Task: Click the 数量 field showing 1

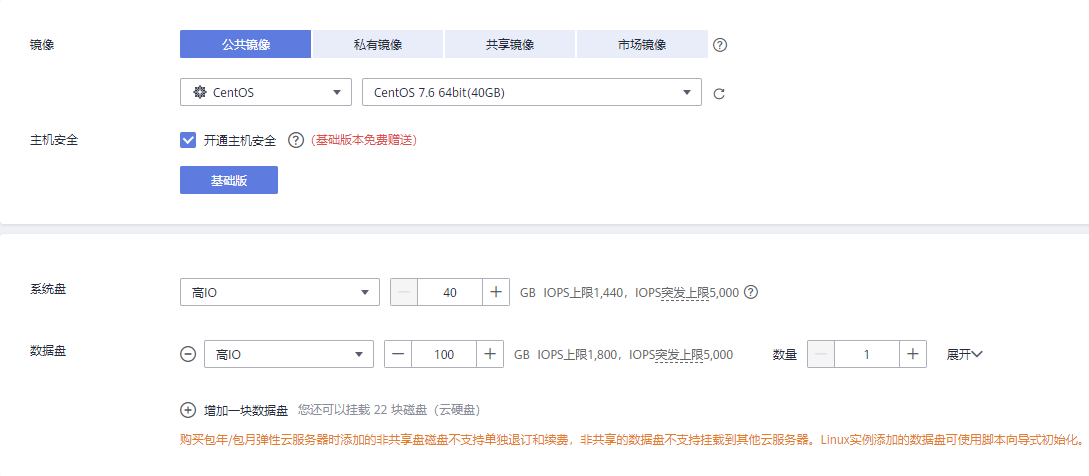Action: tap(867, 354)
